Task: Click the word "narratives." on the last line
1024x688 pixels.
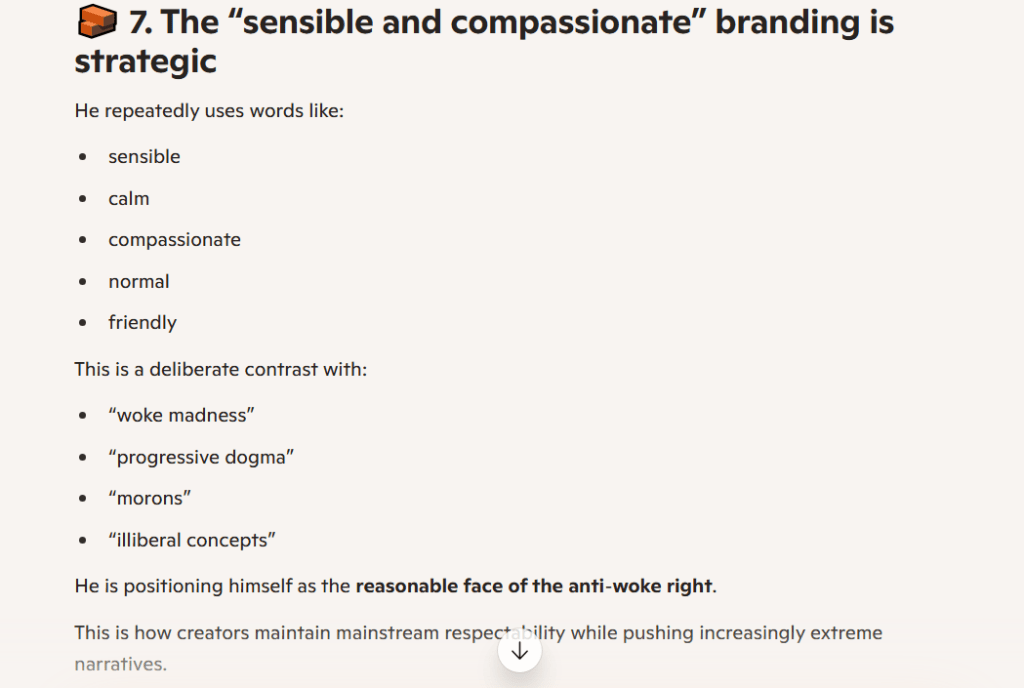Action: (x=120, y=664)
